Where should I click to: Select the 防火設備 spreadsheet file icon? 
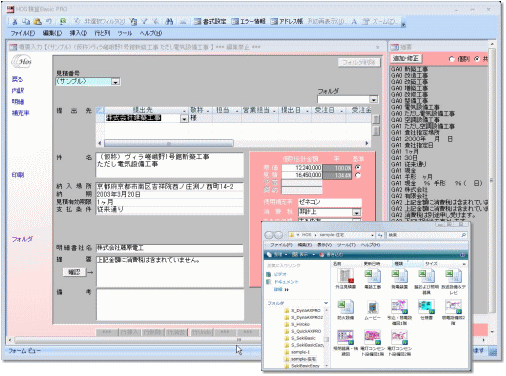(x=345, y=307)
